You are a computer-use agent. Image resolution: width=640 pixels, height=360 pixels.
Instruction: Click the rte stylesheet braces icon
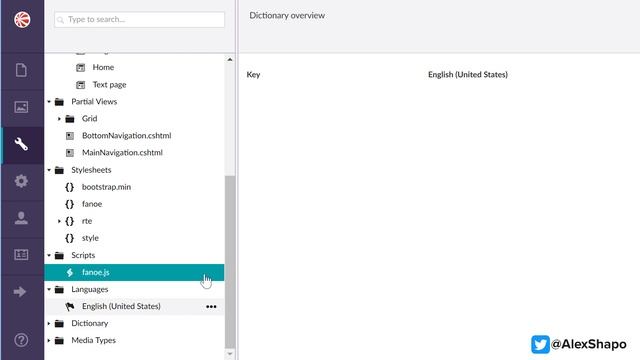(x=69, y=221)
